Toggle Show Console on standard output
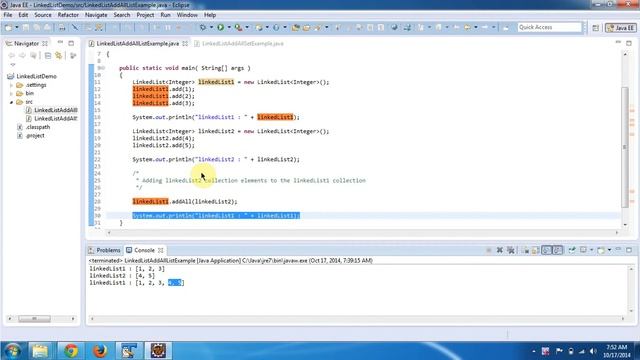This screenshot has height=360, width=640. (x=547, y=250)
